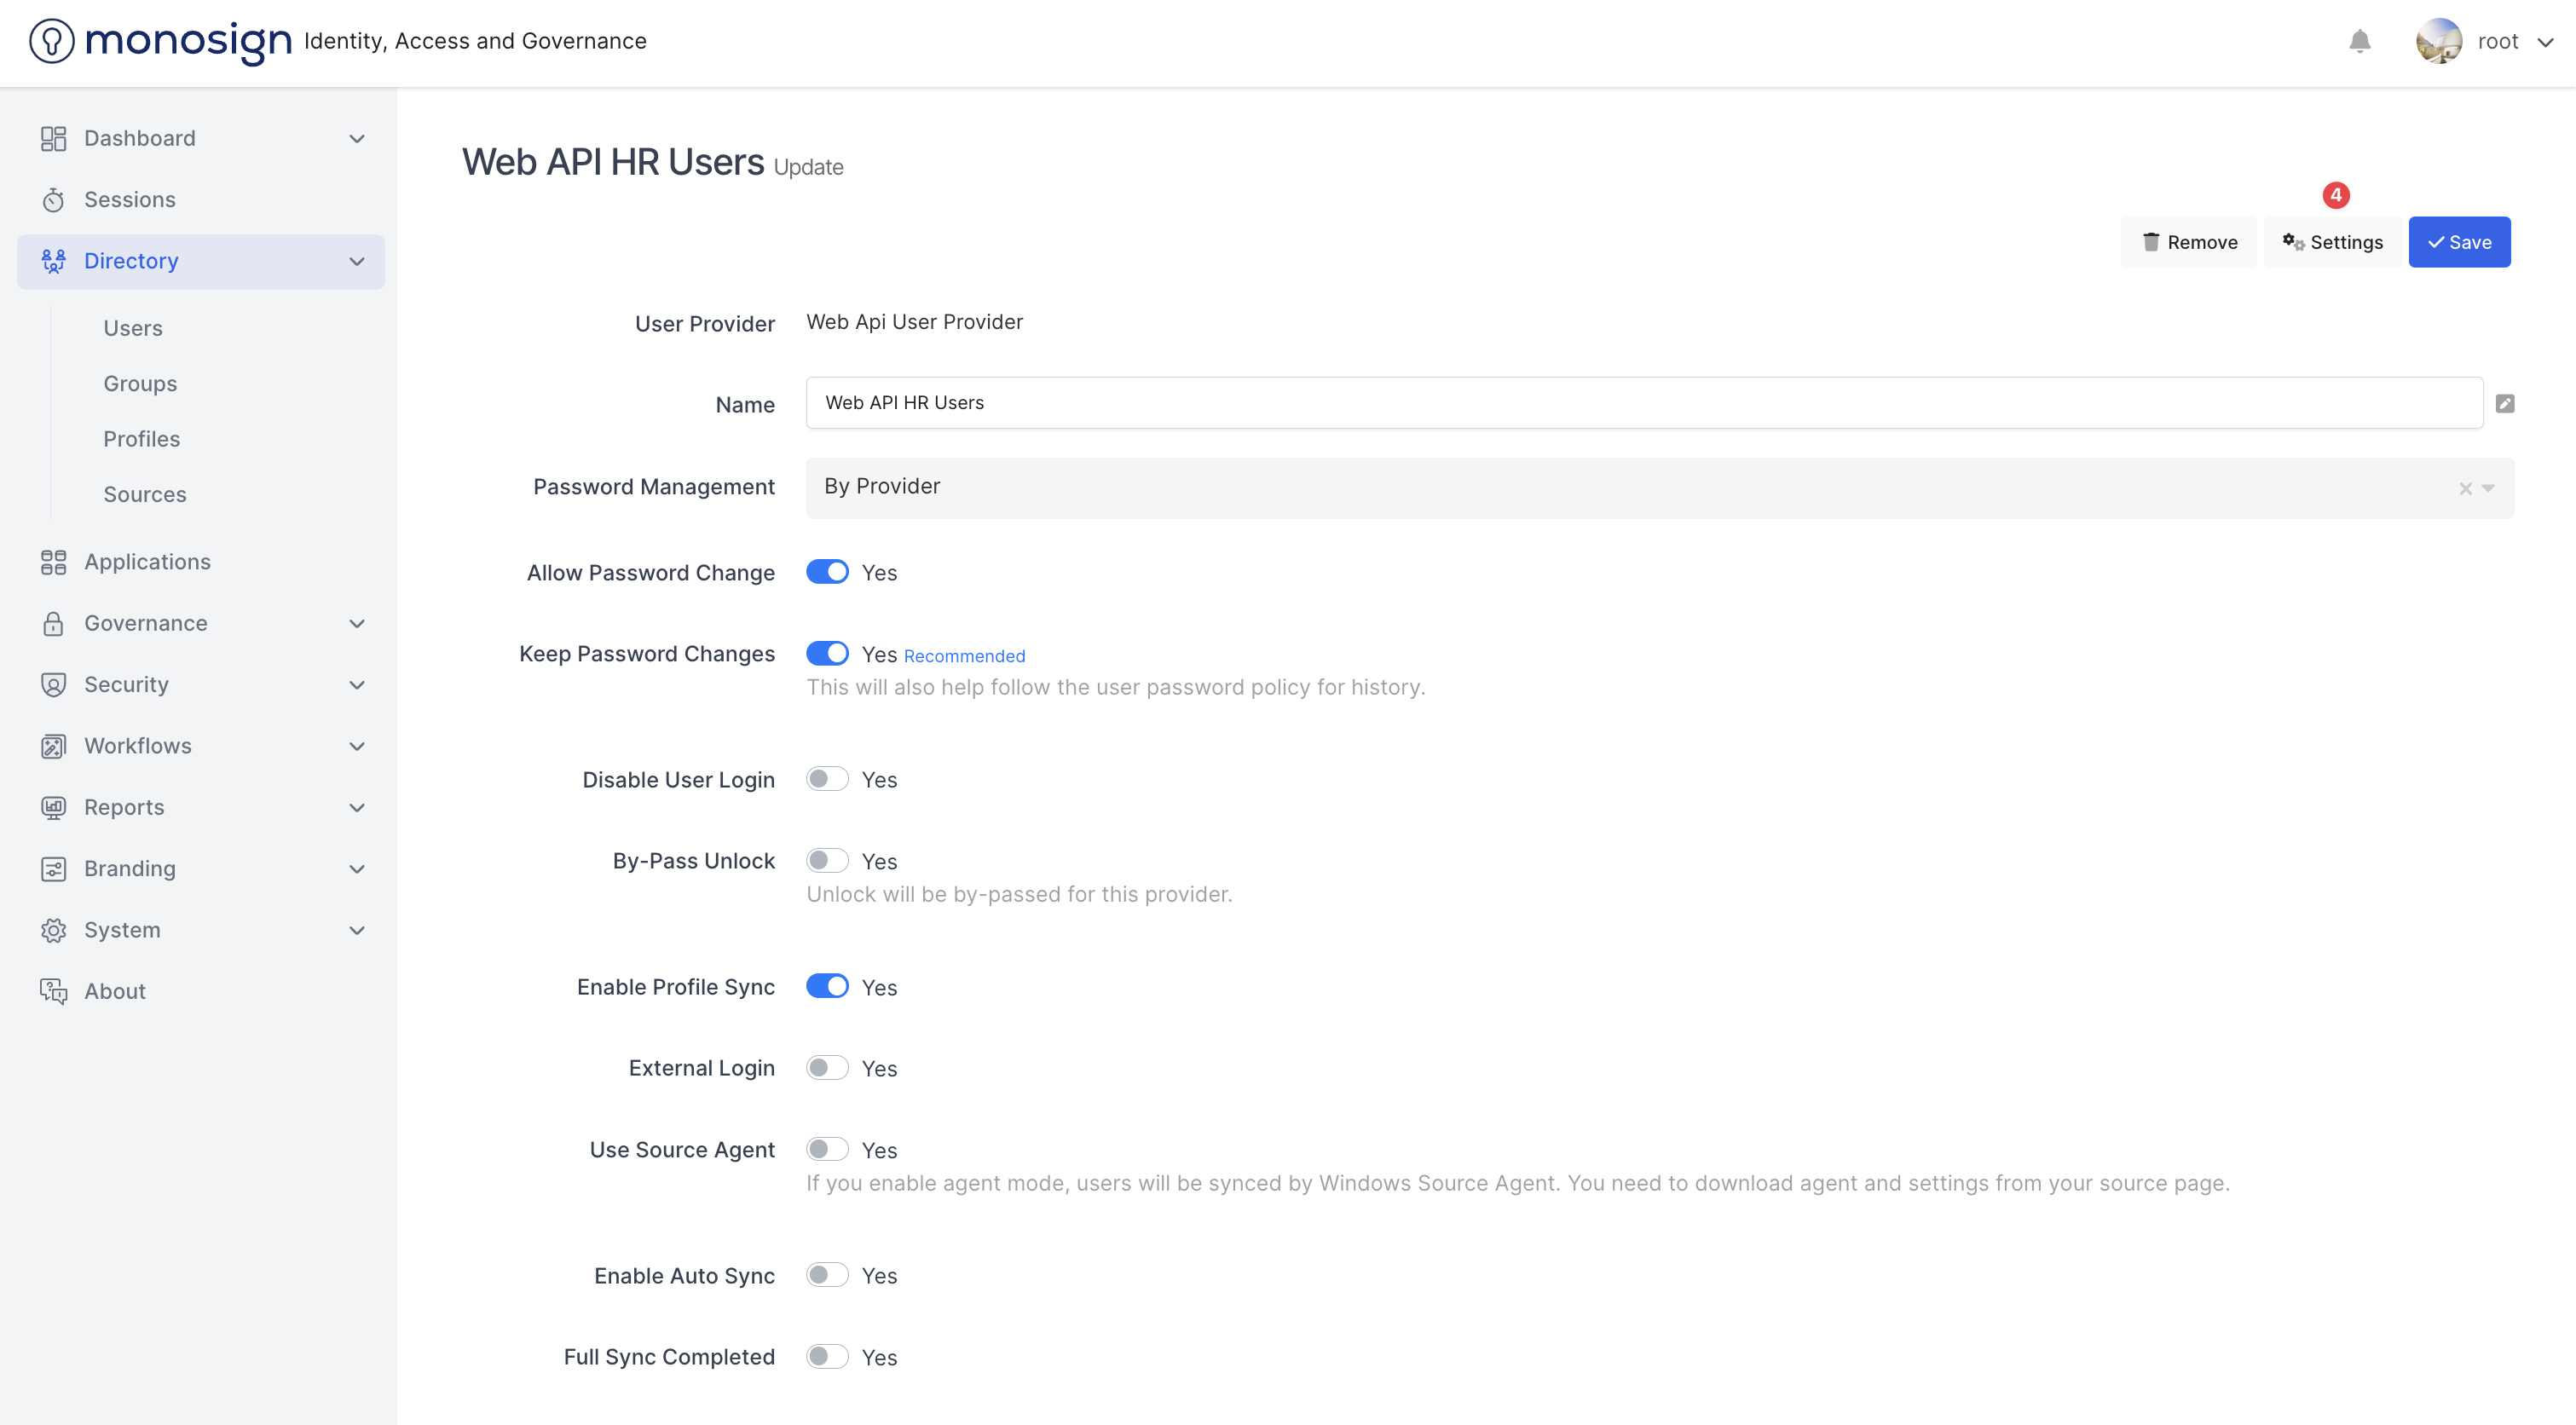Go to Groups in Directory menu
This screenshot has height=1425, width=2576.
[140, 384]
